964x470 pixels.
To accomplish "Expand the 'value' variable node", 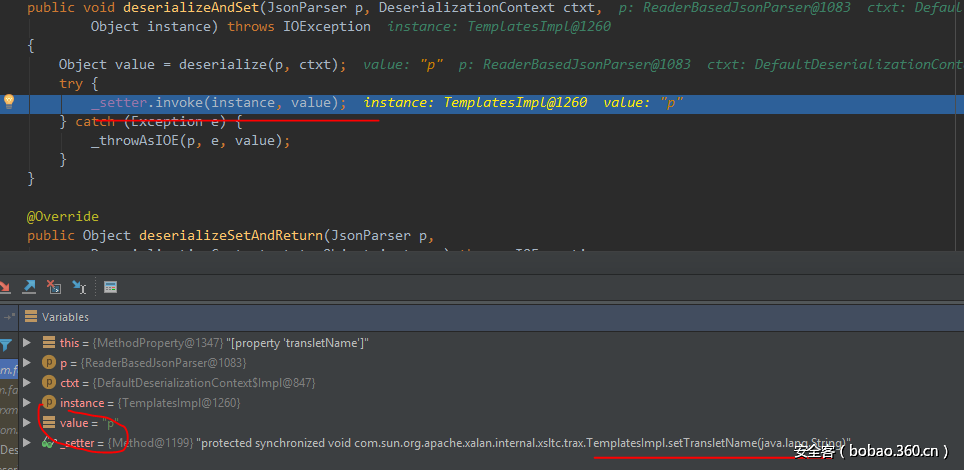I will pos(27,423).
